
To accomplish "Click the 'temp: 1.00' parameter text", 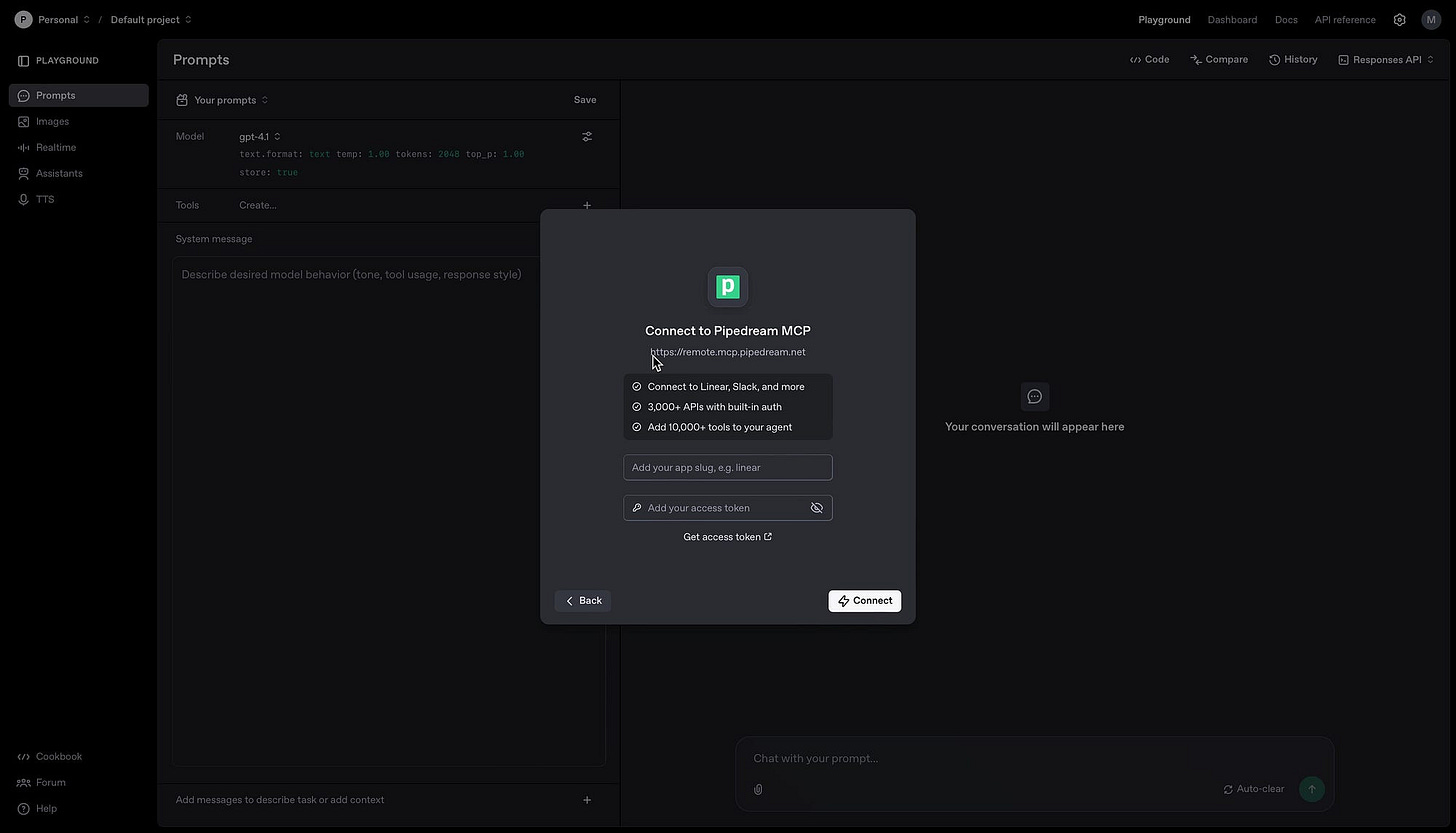I will point(363,155).
